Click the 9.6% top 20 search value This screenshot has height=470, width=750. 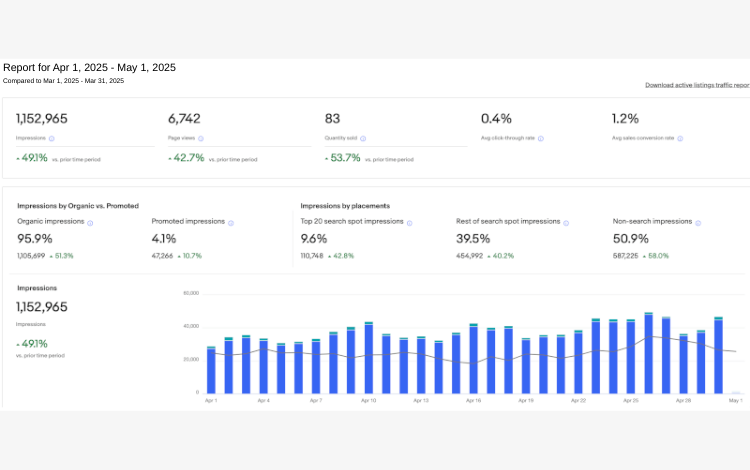tap(314, 239)
